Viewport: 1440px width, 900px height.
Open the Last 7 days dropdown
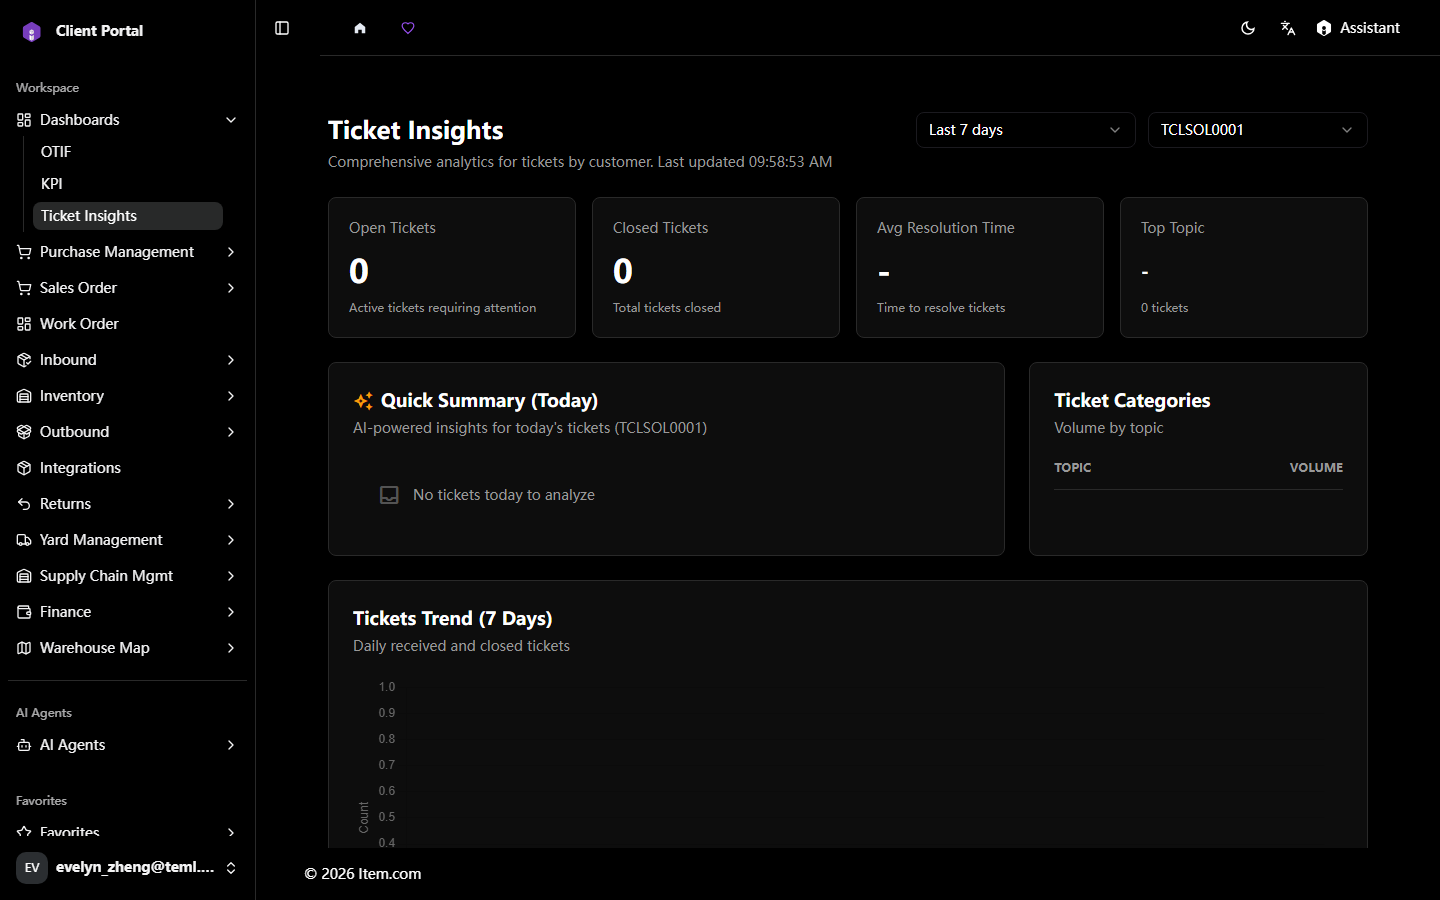[1025, 130]
